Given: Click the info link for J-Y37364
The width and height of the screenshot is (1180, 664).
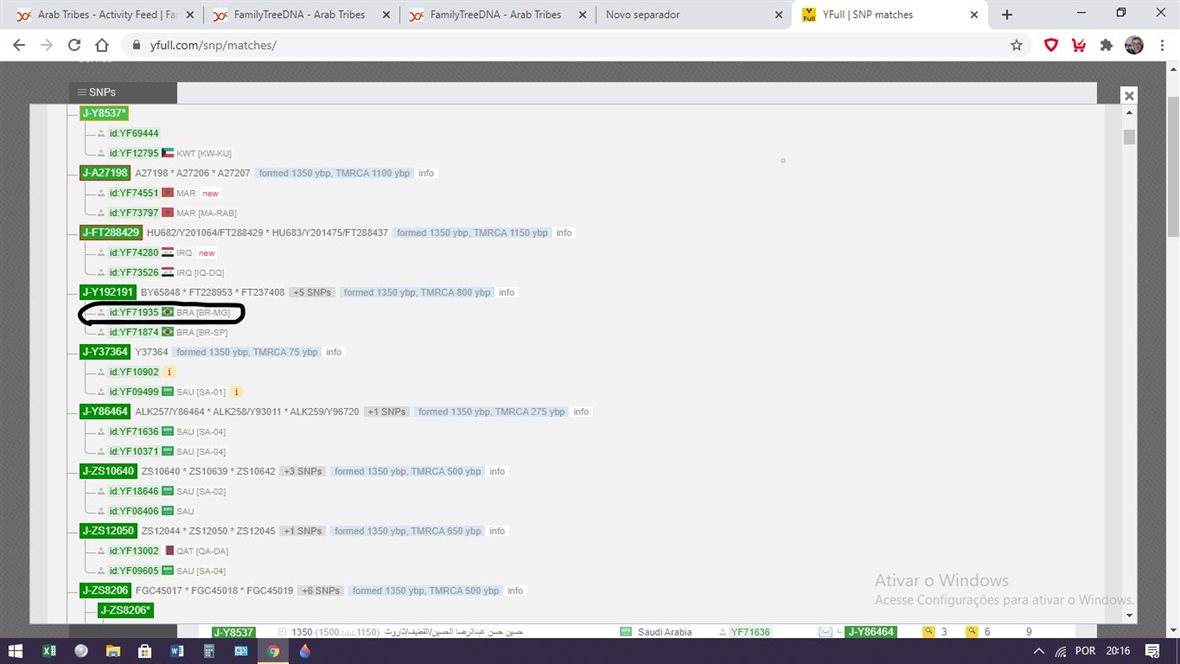Looking at the screenshot, I should click(x=334, y=352).
